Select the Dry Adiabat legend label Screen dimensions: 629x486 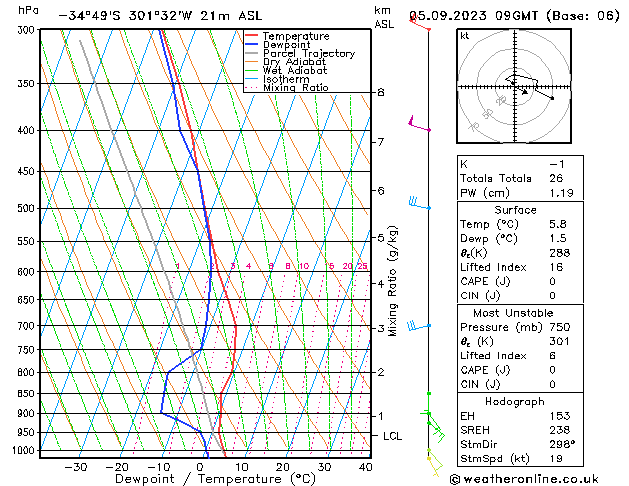(x=294, y=62)
